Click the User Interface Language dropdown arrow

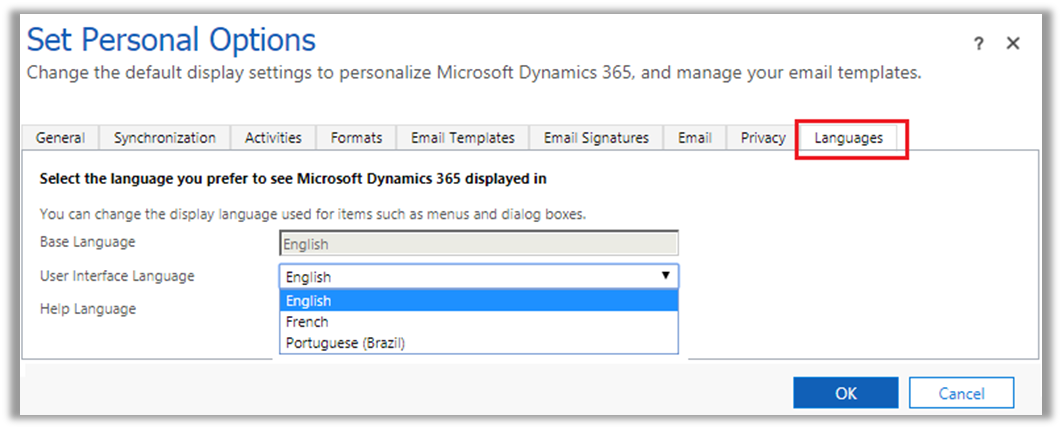tap(665, 276)
